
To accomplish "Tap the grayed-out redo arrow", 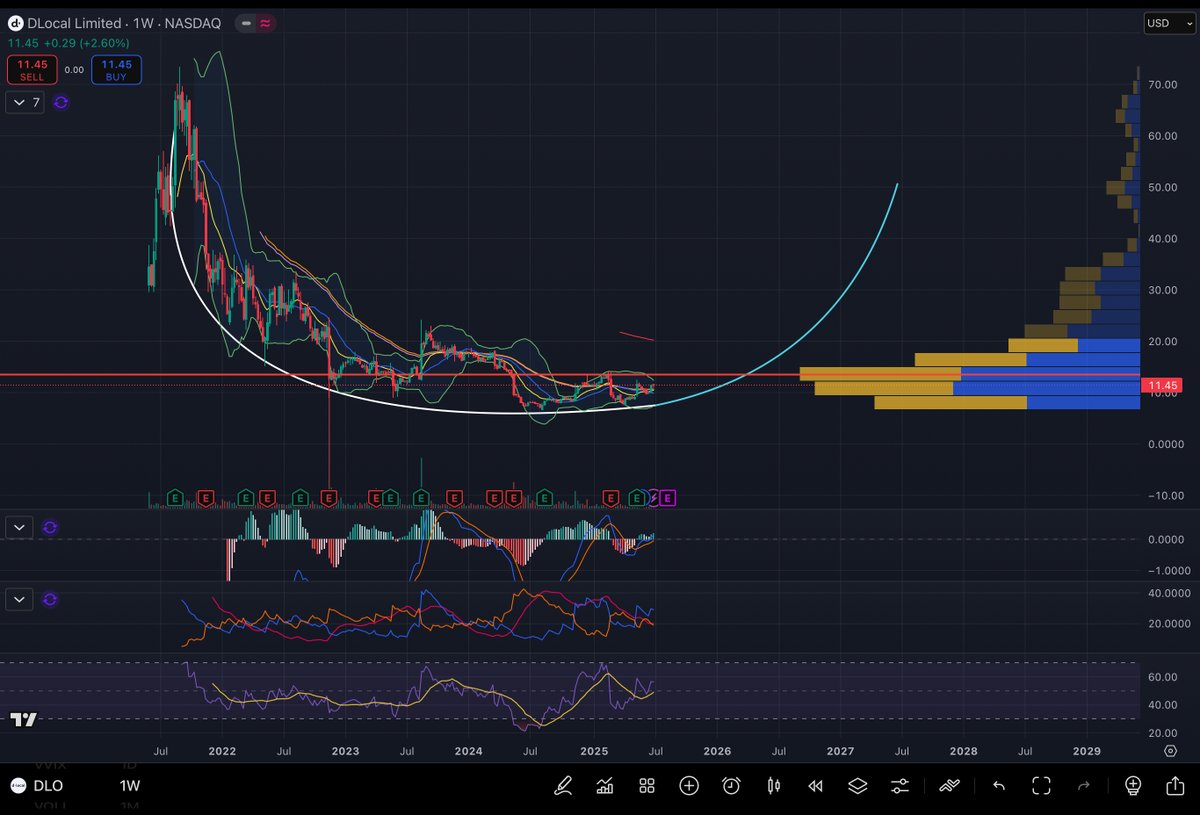I will point(1083,785).
